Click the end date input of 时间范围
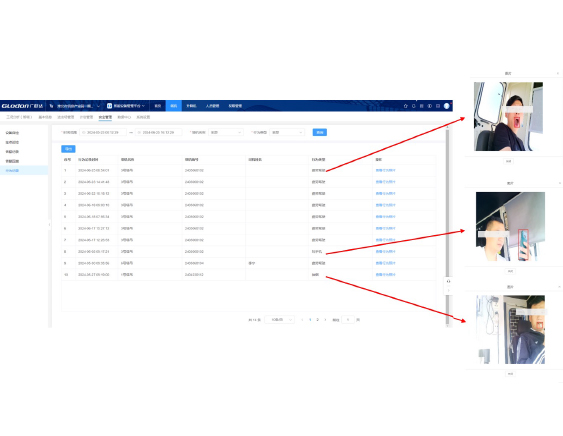This screenshot has width=563, height=436. [158, 133]
